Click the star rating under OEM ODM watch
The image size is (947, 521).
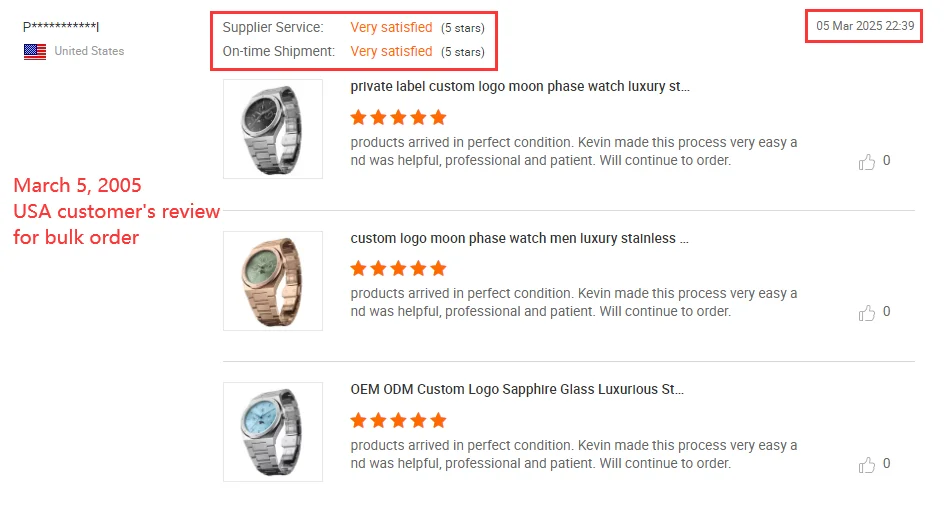coord(398,421)
